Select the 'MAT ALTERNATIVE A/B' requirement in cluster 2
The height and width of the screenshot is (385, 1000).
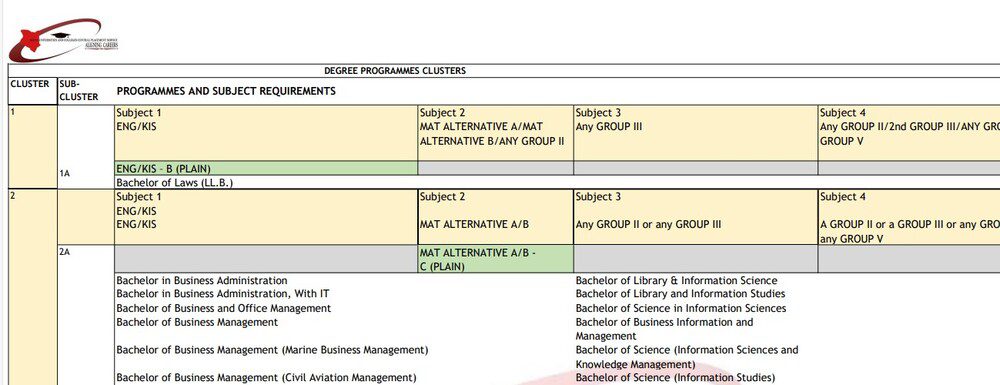[x=474, y=224]
